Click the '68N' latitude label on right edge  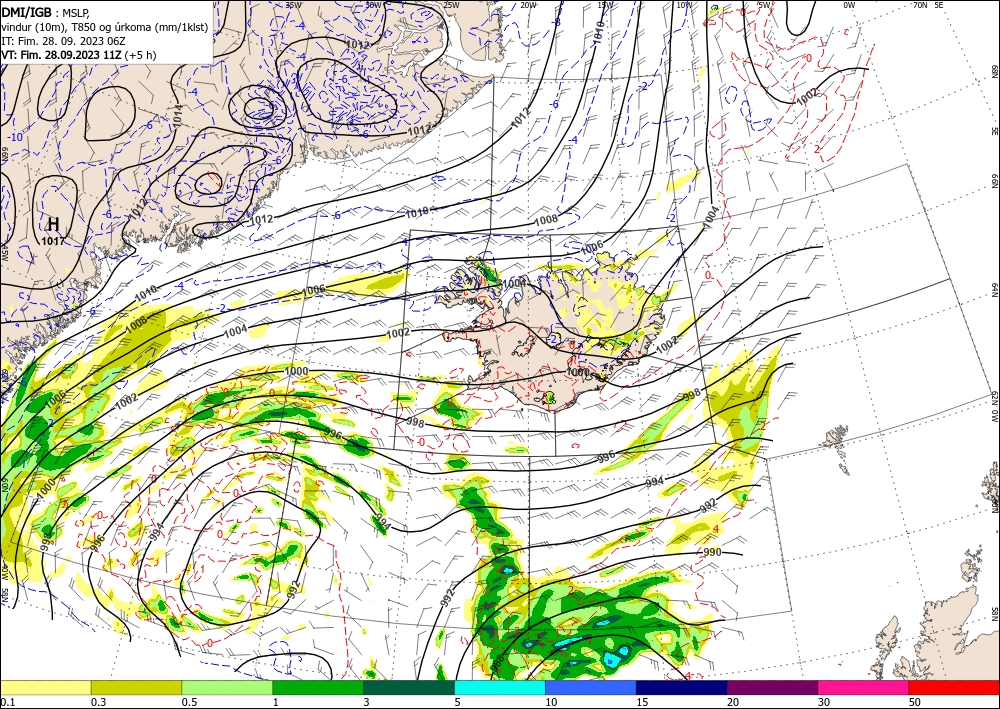coord(995,71)
